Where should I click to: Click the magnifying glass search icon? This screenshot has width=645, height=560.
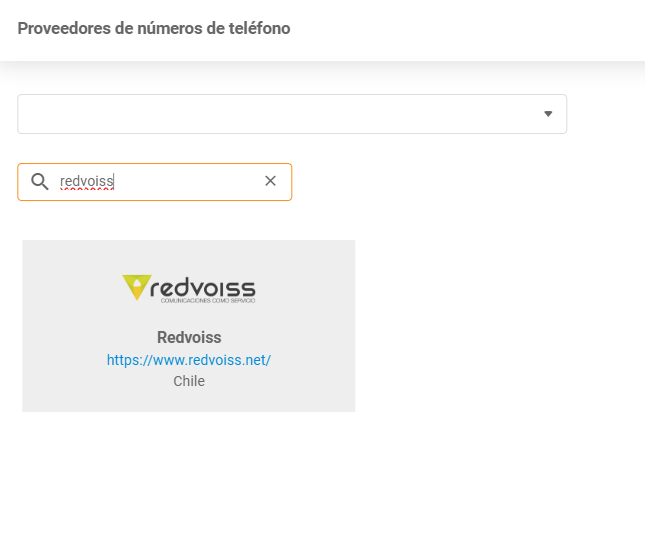coord(40,182)
